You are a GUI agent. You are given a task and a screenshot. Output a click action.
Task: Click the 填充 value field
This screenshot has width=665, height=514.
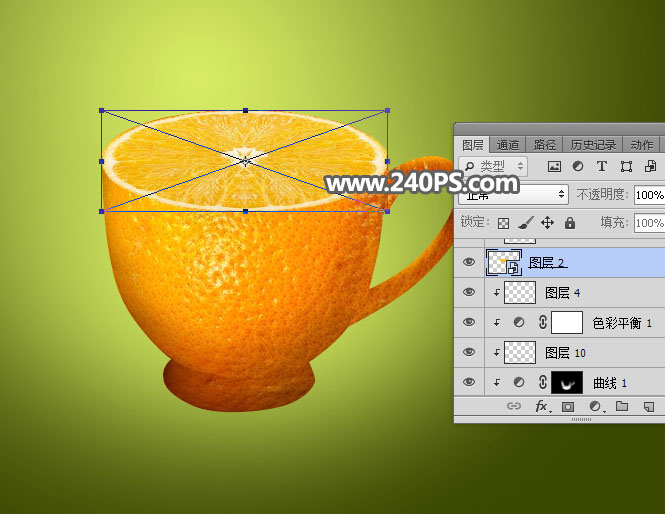click(649, 223)
